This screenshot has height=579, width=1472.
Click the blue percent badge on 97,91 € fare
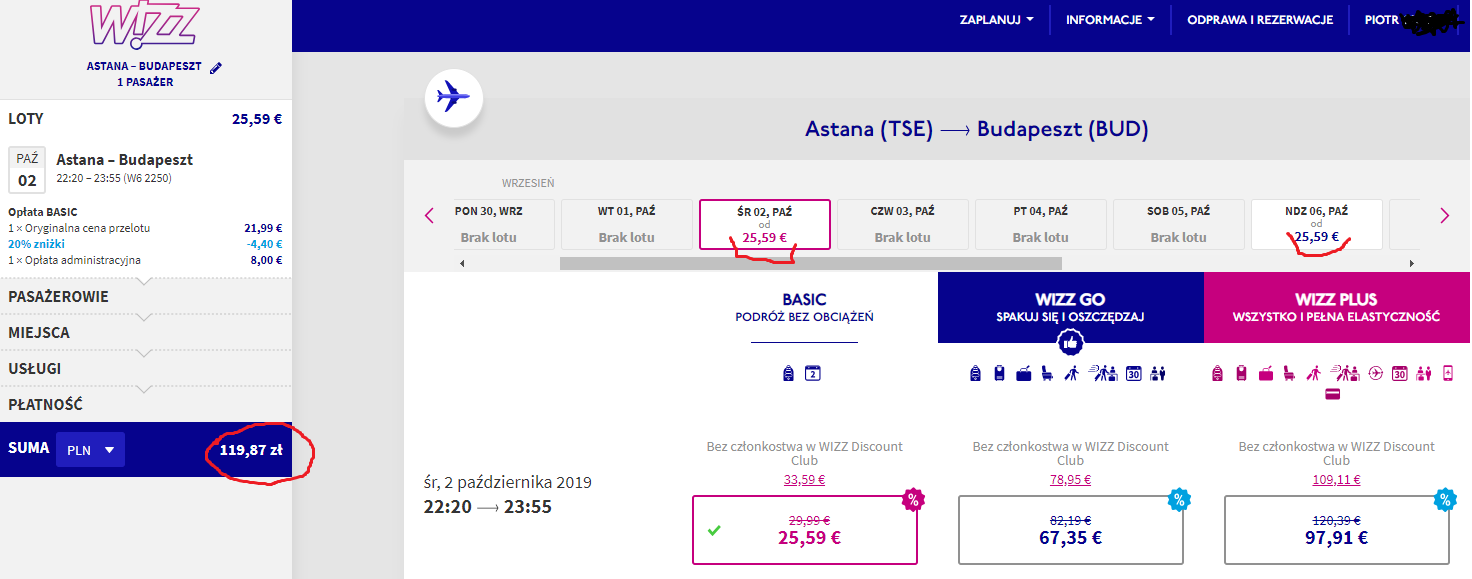(1445, 499)
